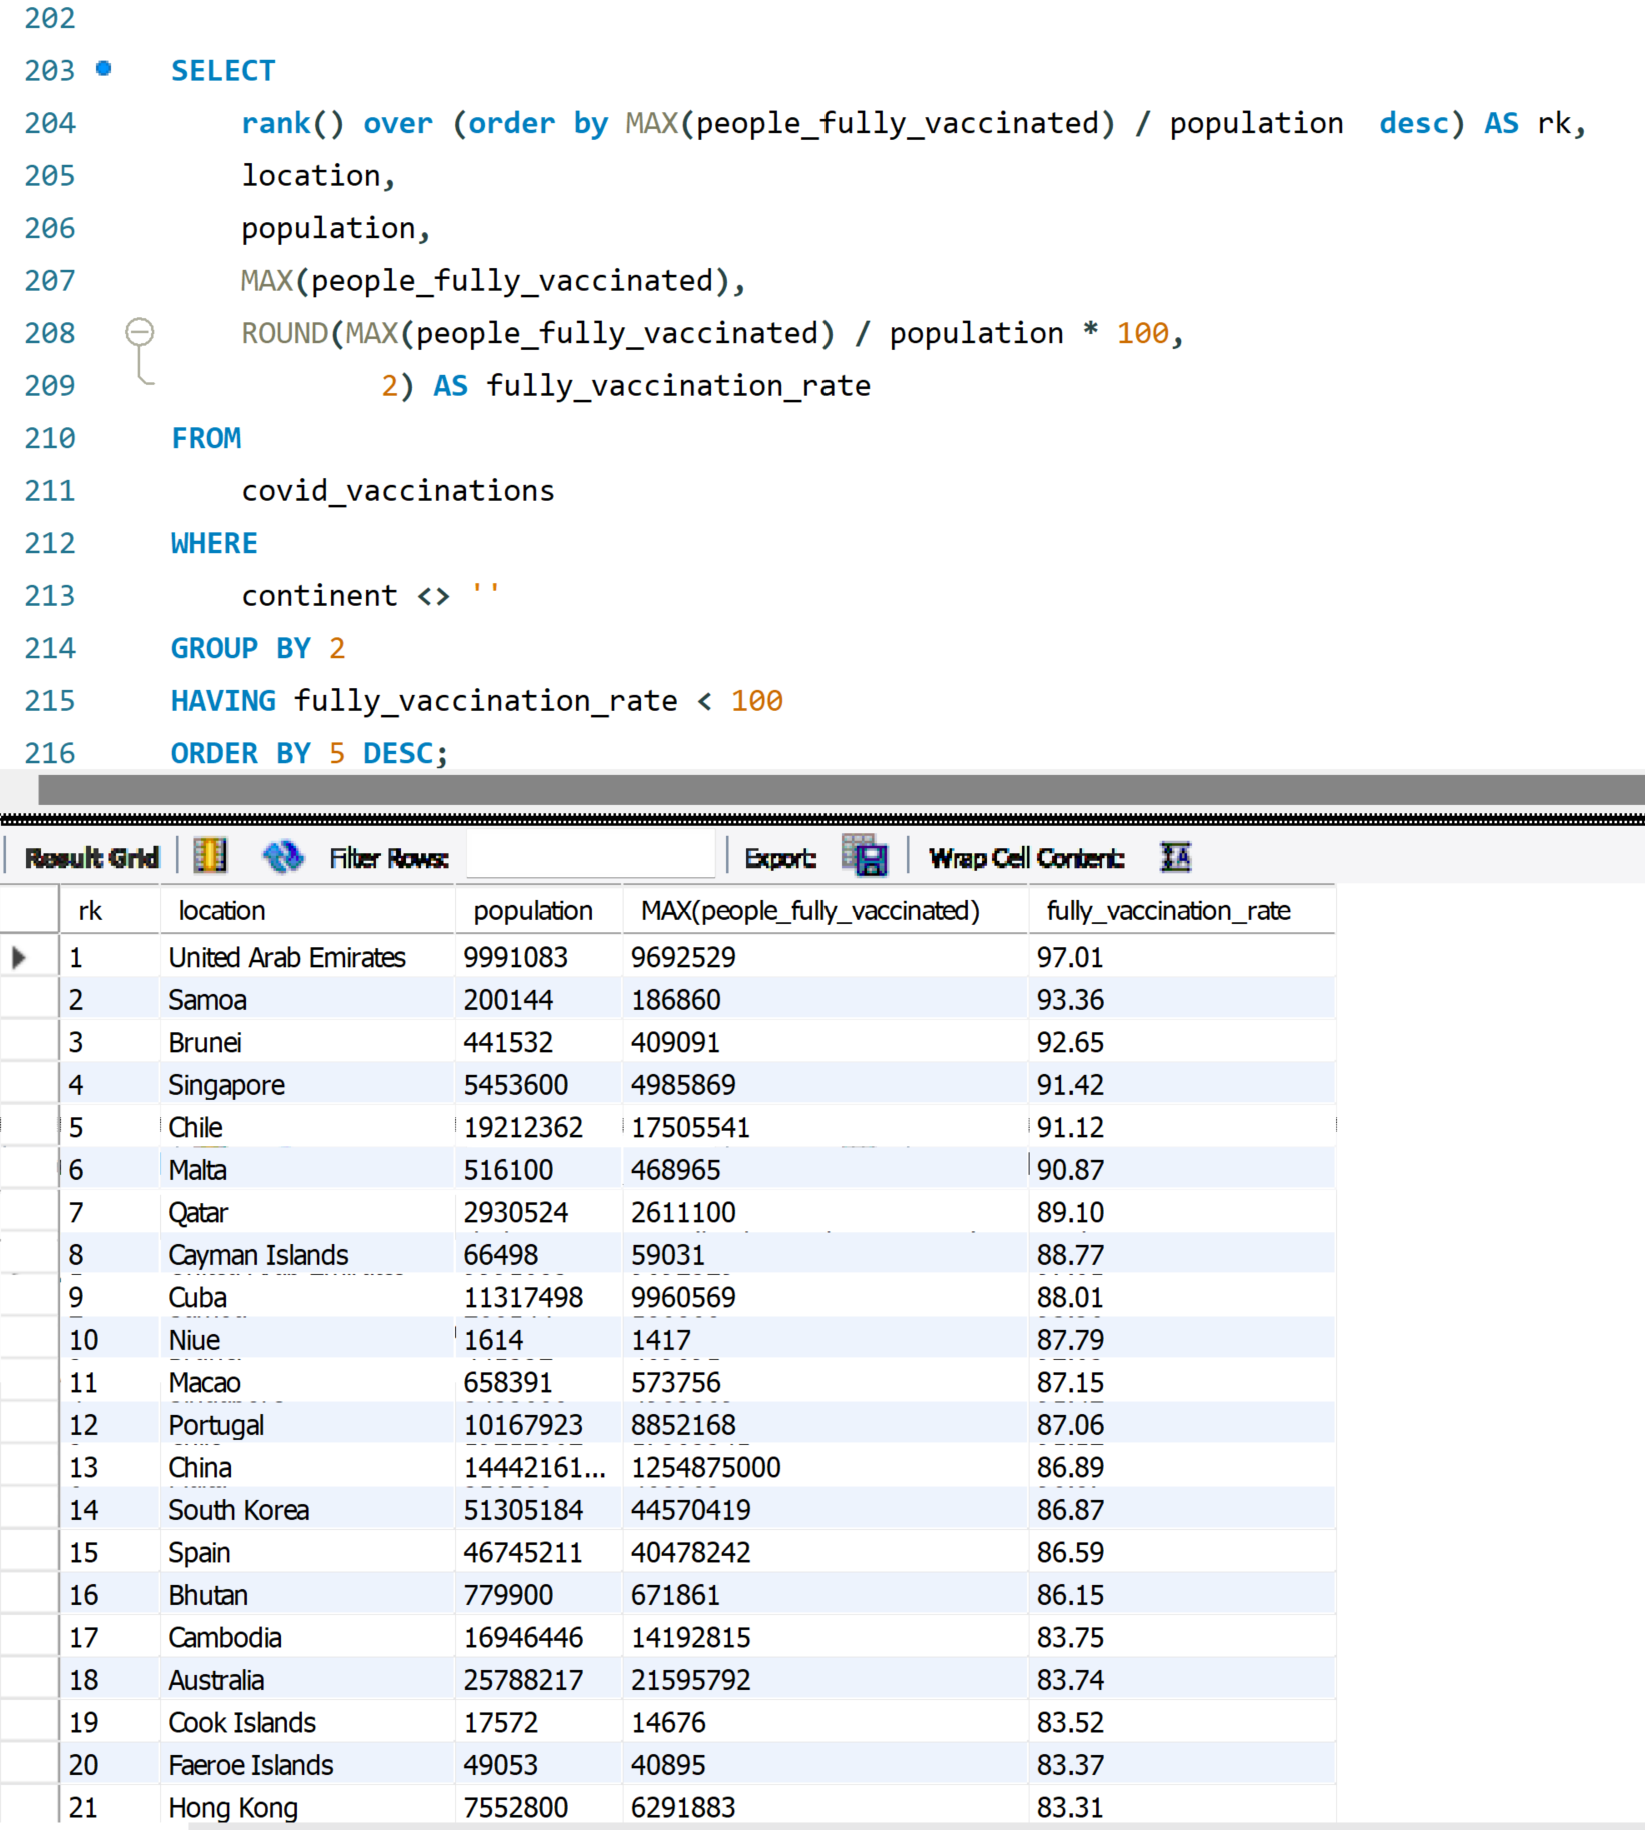Click in the Filter Rows input field

point(590,857)
